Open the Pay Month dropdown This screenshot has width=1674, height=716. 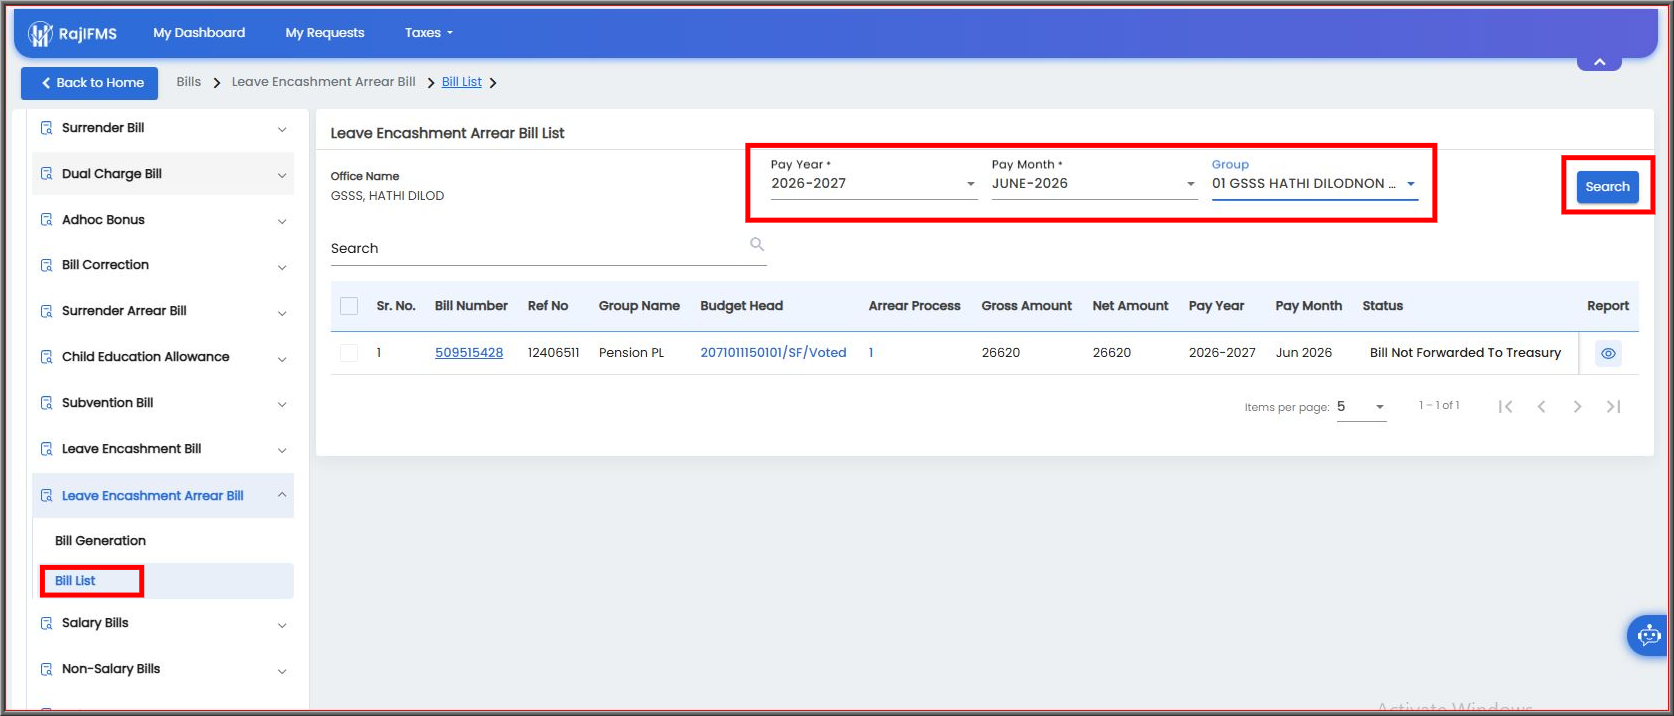point(1094,184)
